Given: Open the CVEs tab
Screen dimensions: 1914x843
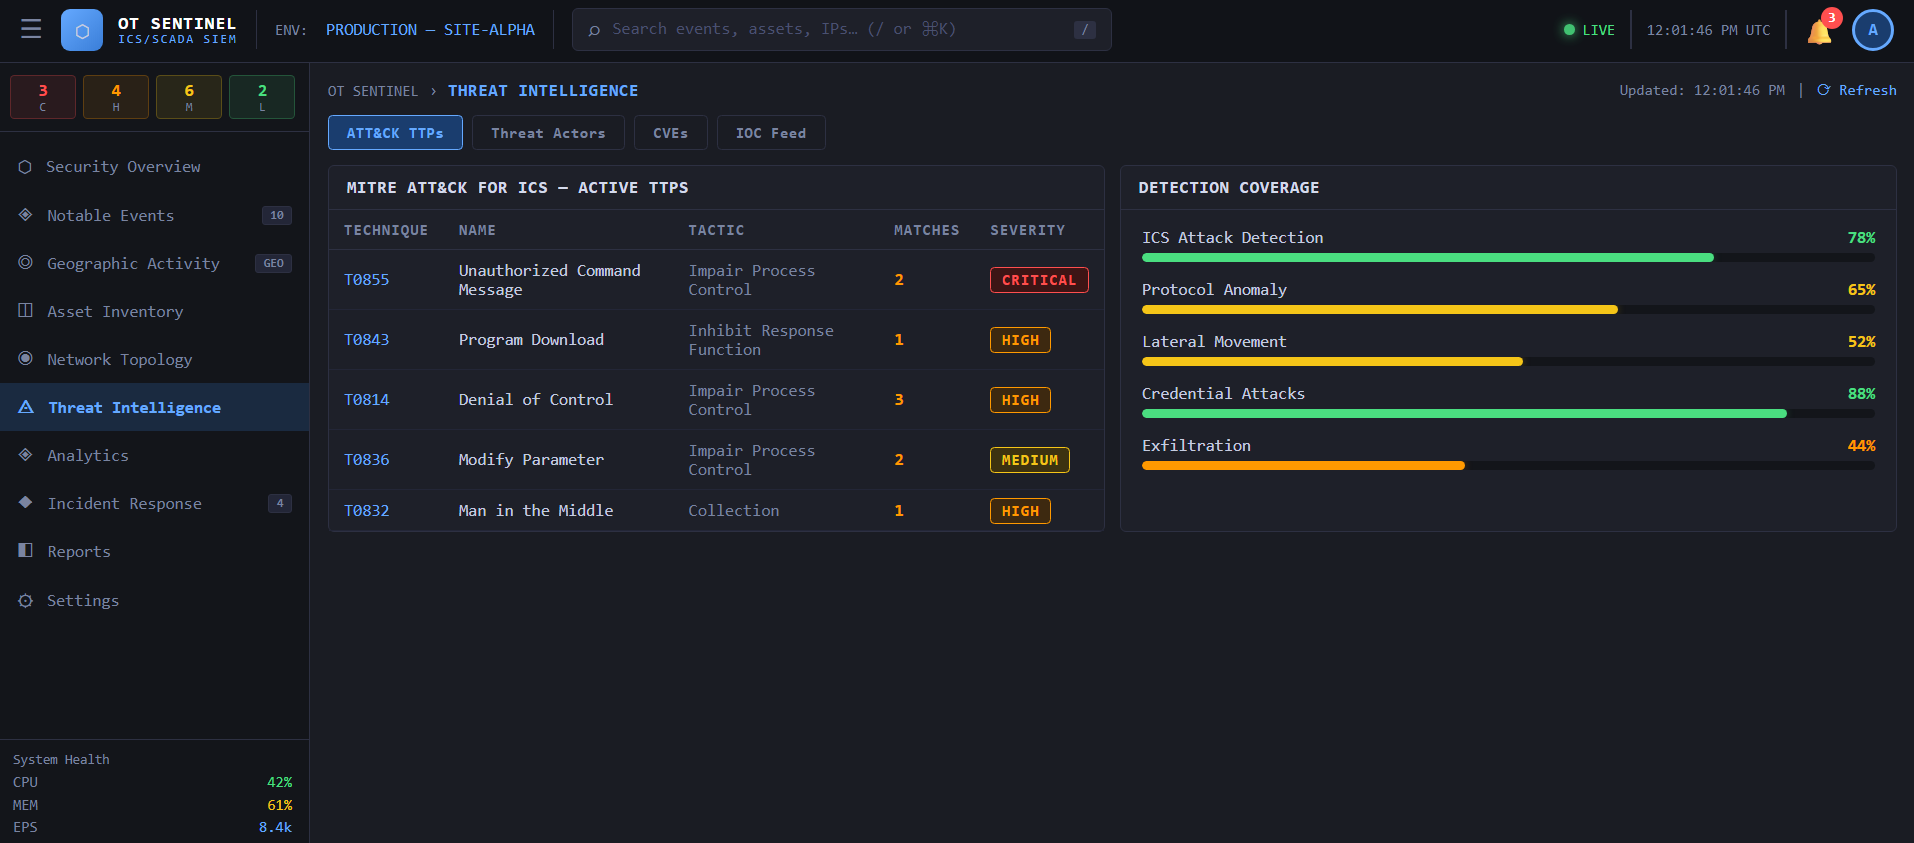Looking at the screenshot, I should pyautogui.click(x=670, y=133).
